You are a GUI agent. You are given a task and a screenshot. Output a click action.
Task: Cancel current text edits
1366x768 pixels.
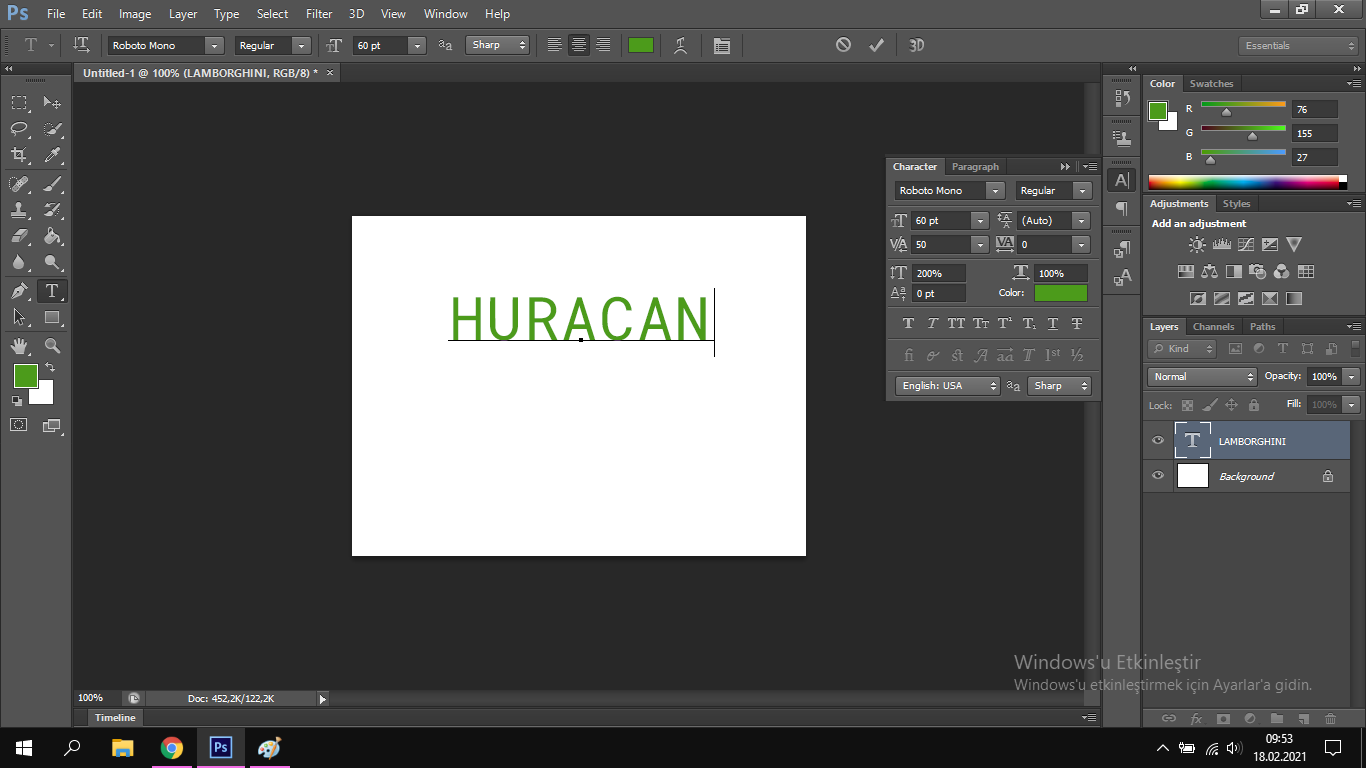point(843,45)
